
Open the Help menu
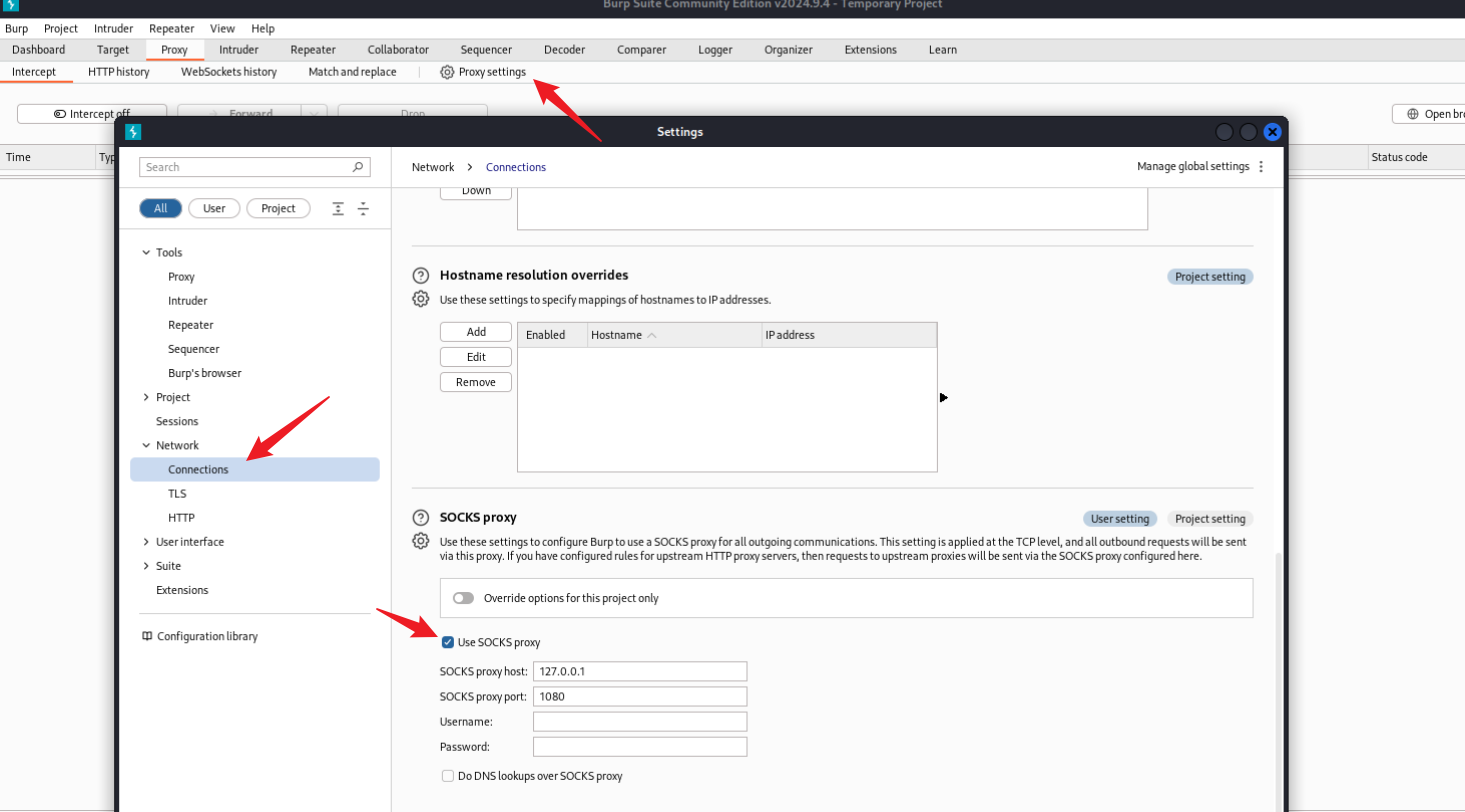tap(263, 29)
